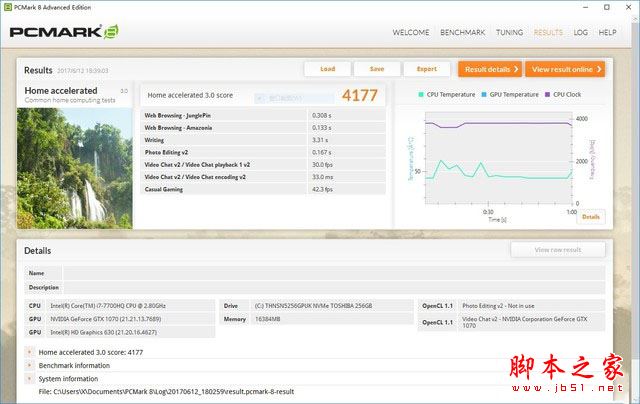Click the Home accelerated 3.0 score label
640x404 pixels.
pyautogui.click(x=190, y=95)
